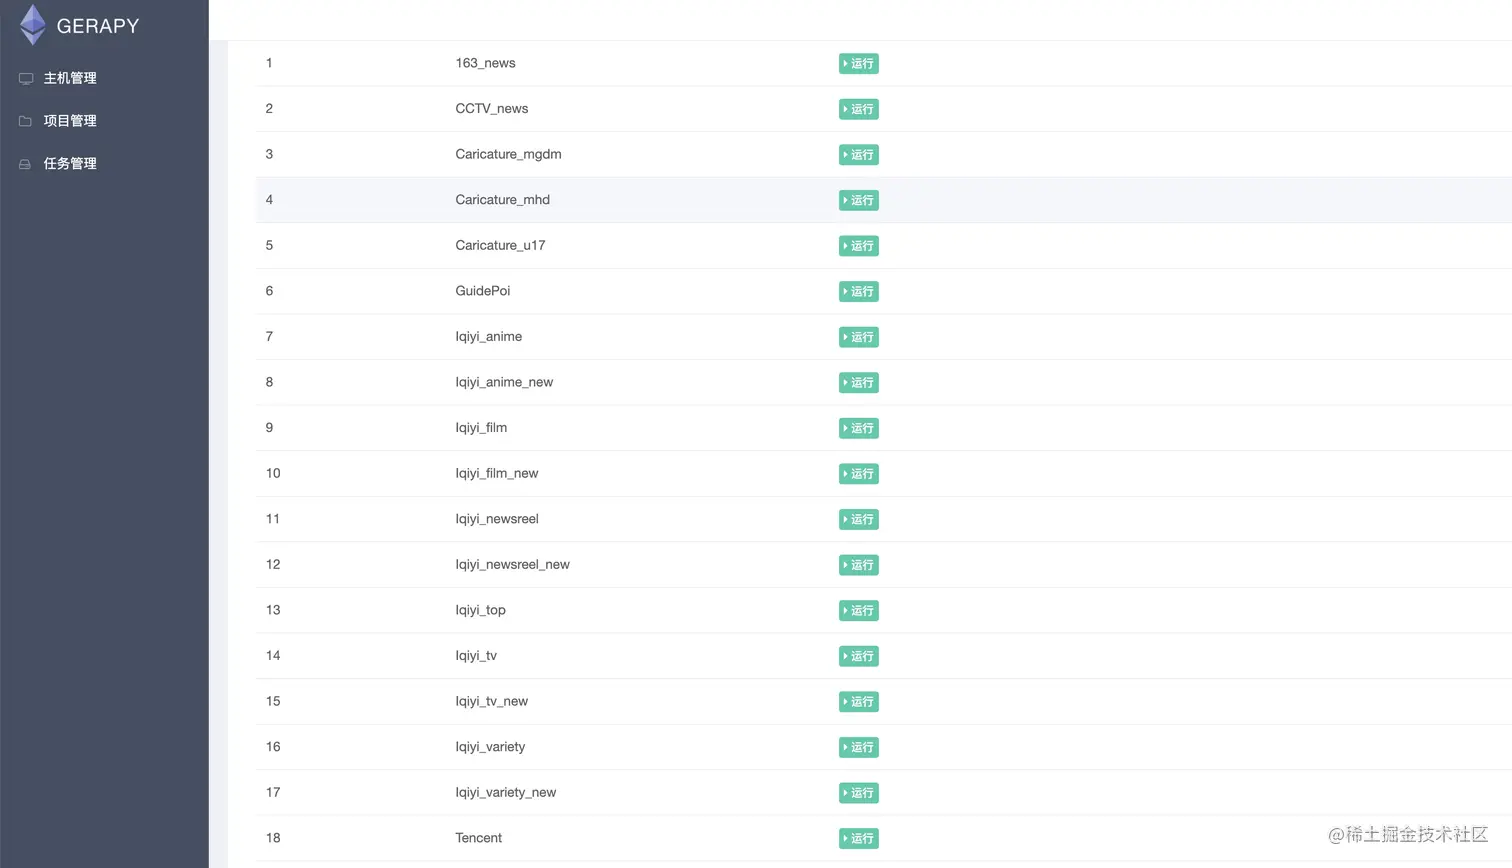This screenshot has width=1512, height=868.
Task: Select the Iqiyi_variety_new spider name
Action: tap(505, 792)
